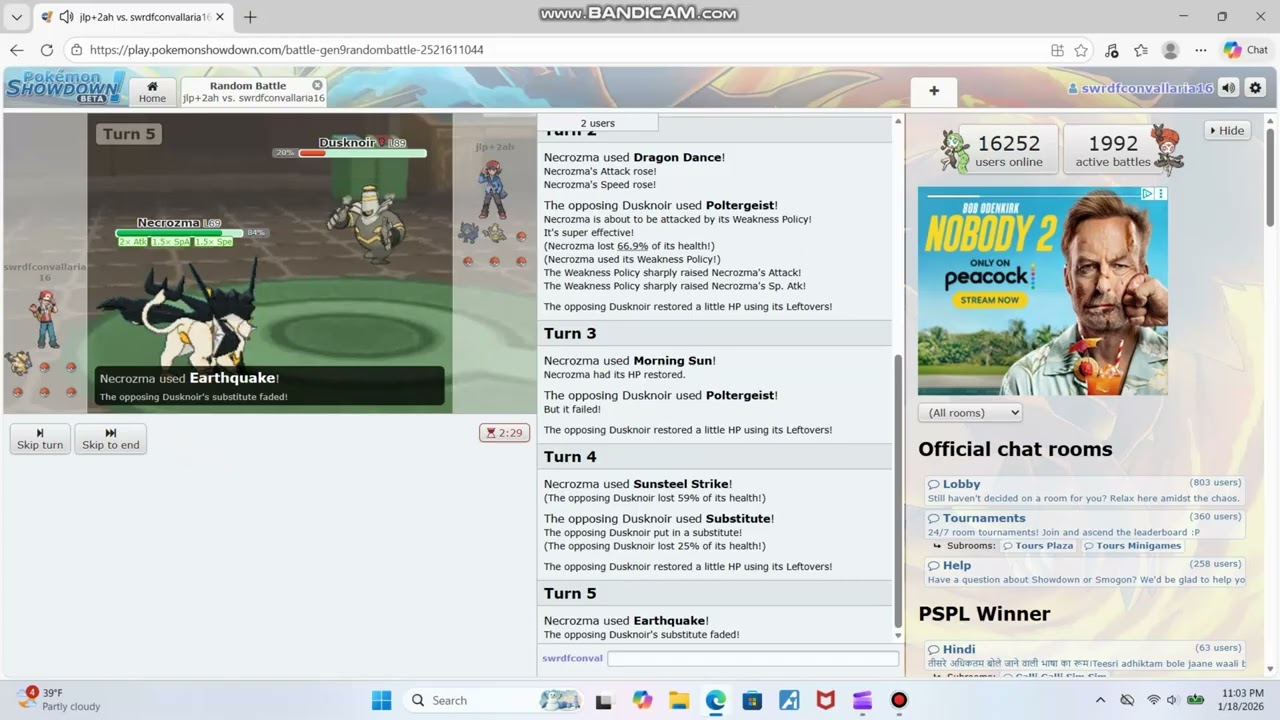
Task: Toggle Showdown sound with the speaker icon
Action: click(x=1229, y=88)
